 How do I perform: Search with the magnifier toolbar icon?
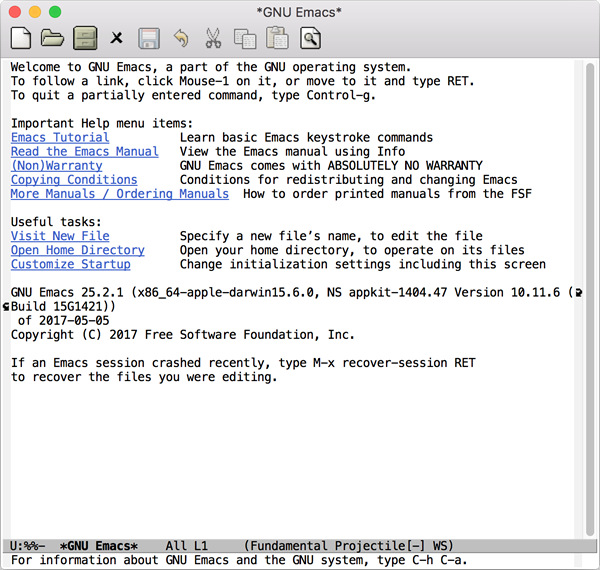(310, 38)
